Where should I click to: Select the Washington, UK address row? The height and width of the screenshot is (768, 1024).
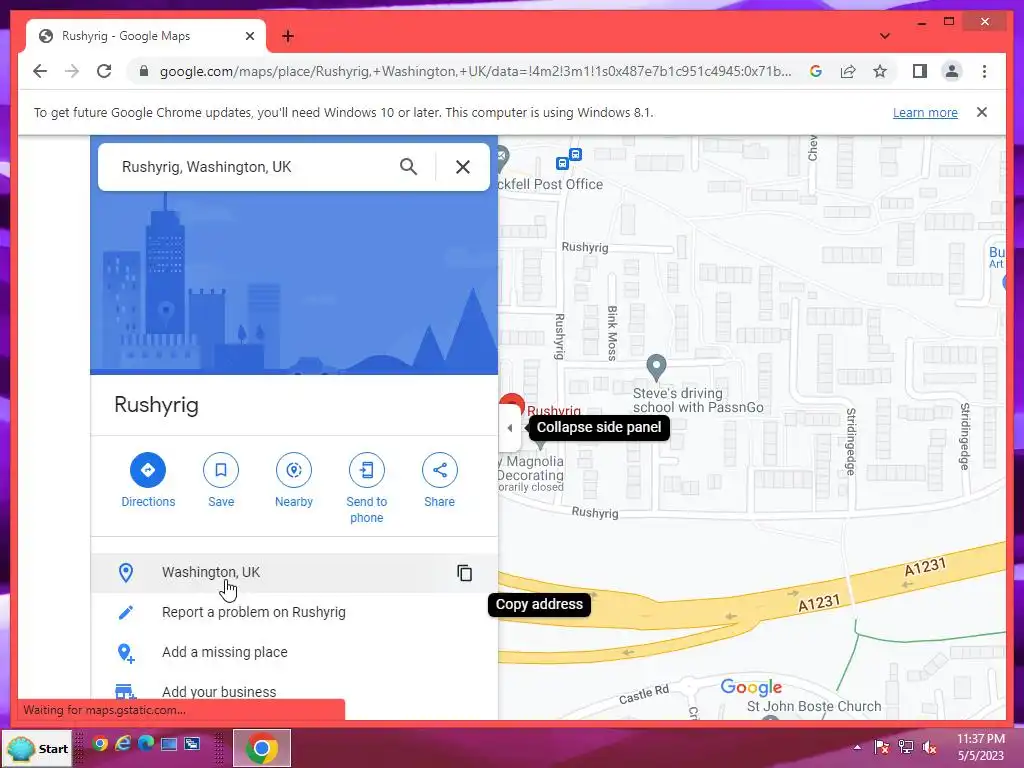(x=294, y=573)
